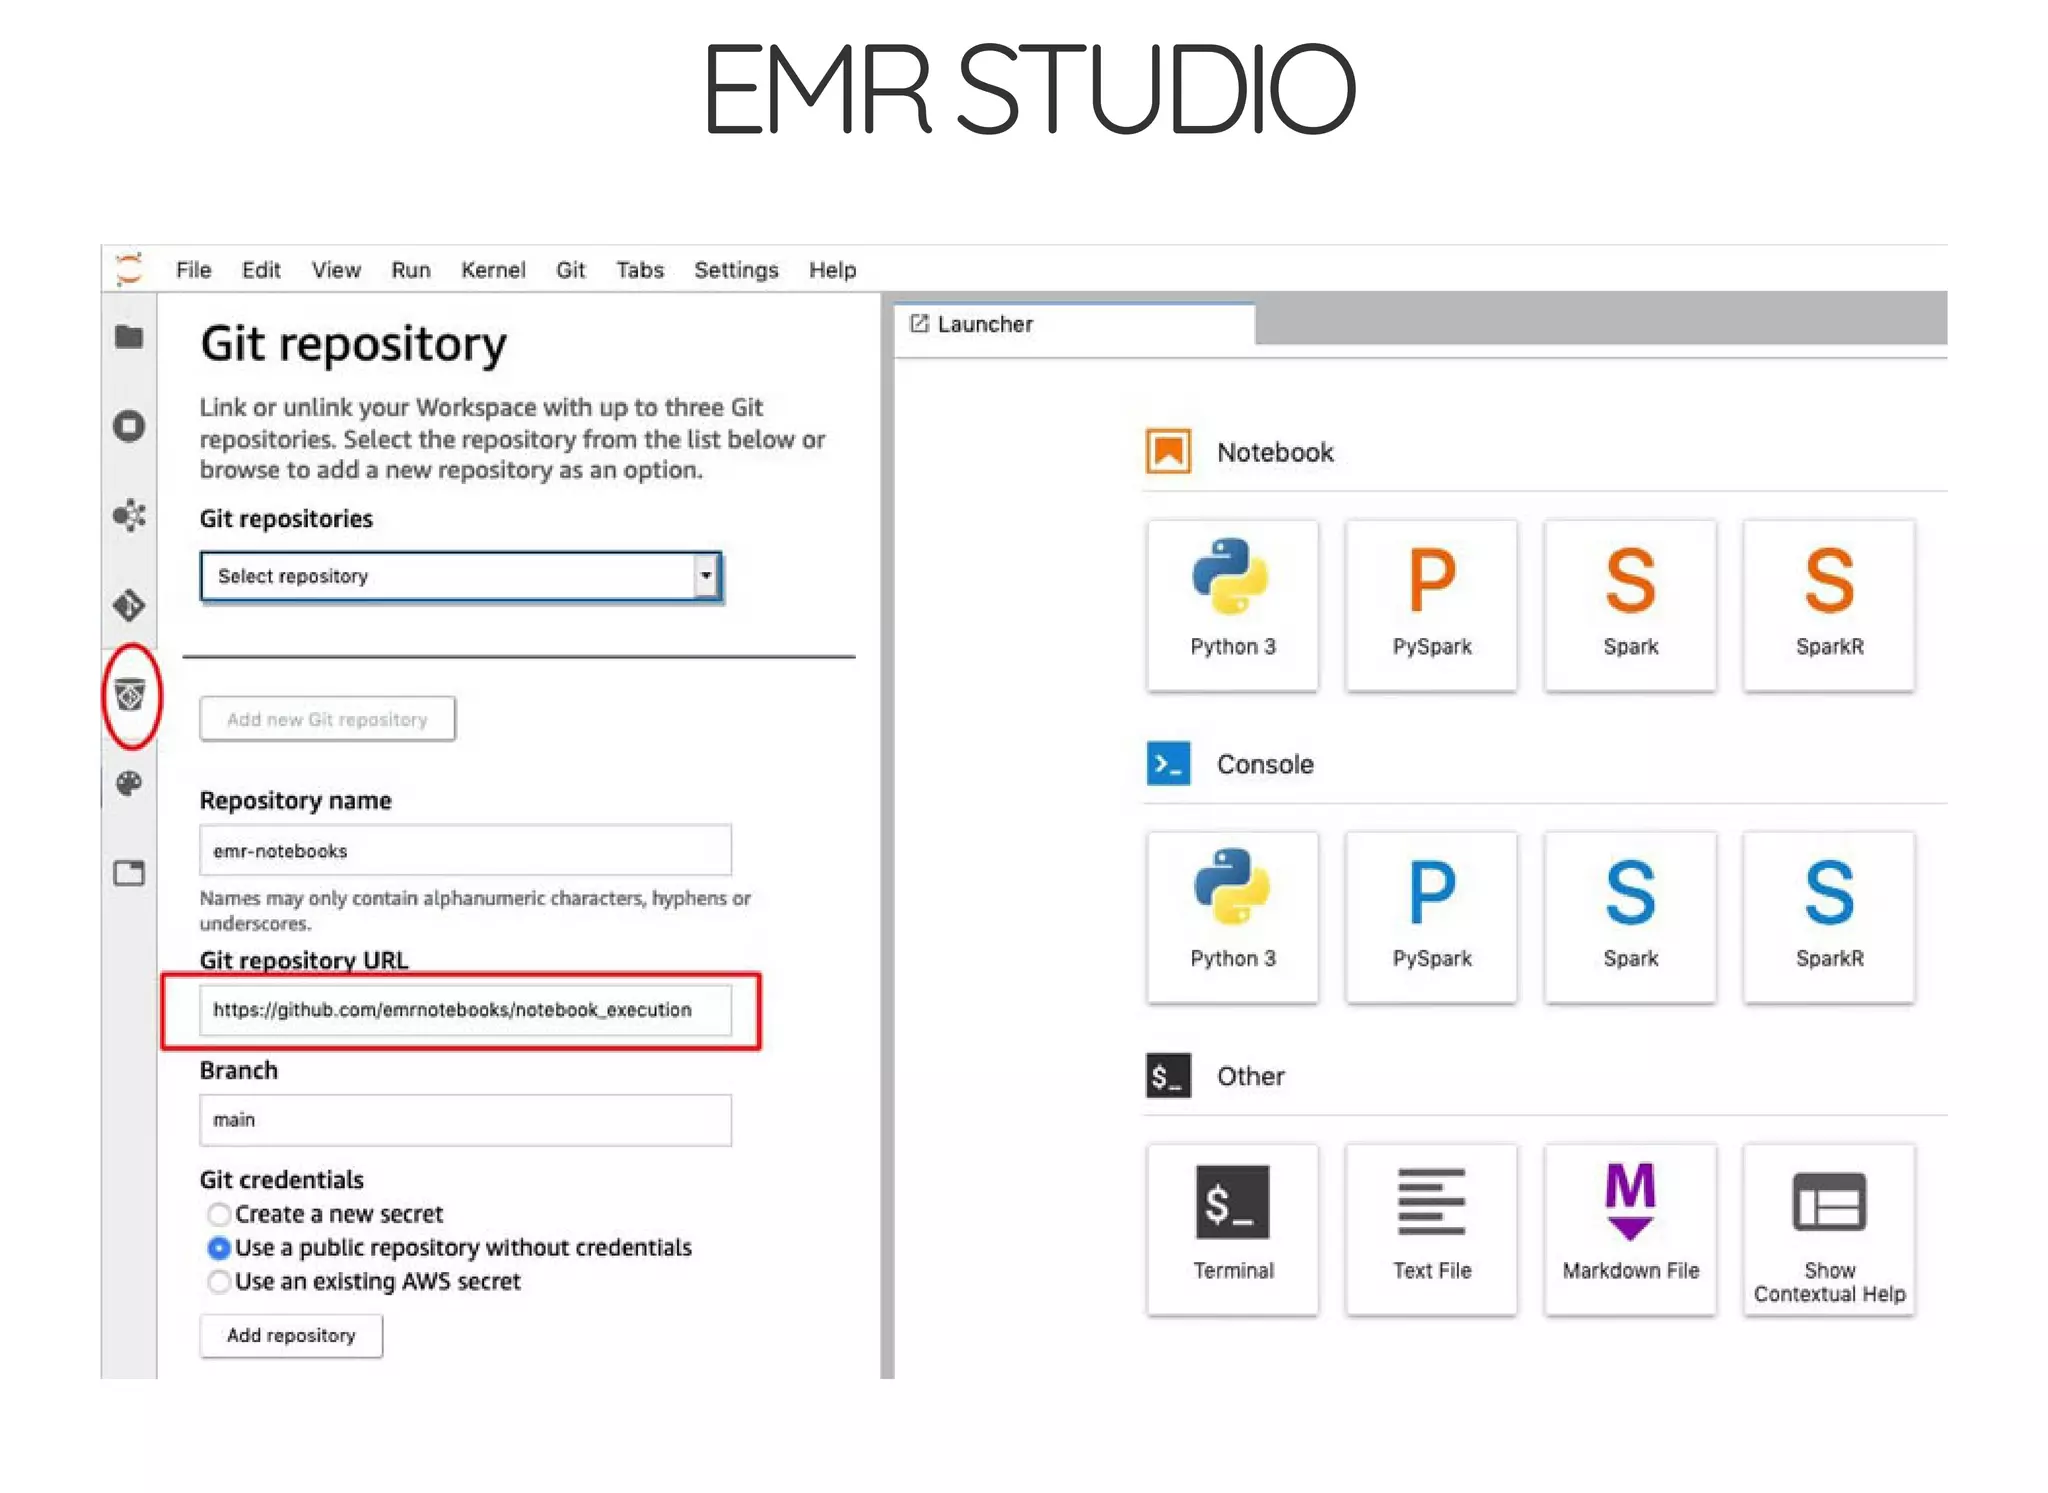Viewport: 2048px width, 1493px height.
Task: Click the Other section icon
Action: pyautogui.click(x=1168, y=1076)
